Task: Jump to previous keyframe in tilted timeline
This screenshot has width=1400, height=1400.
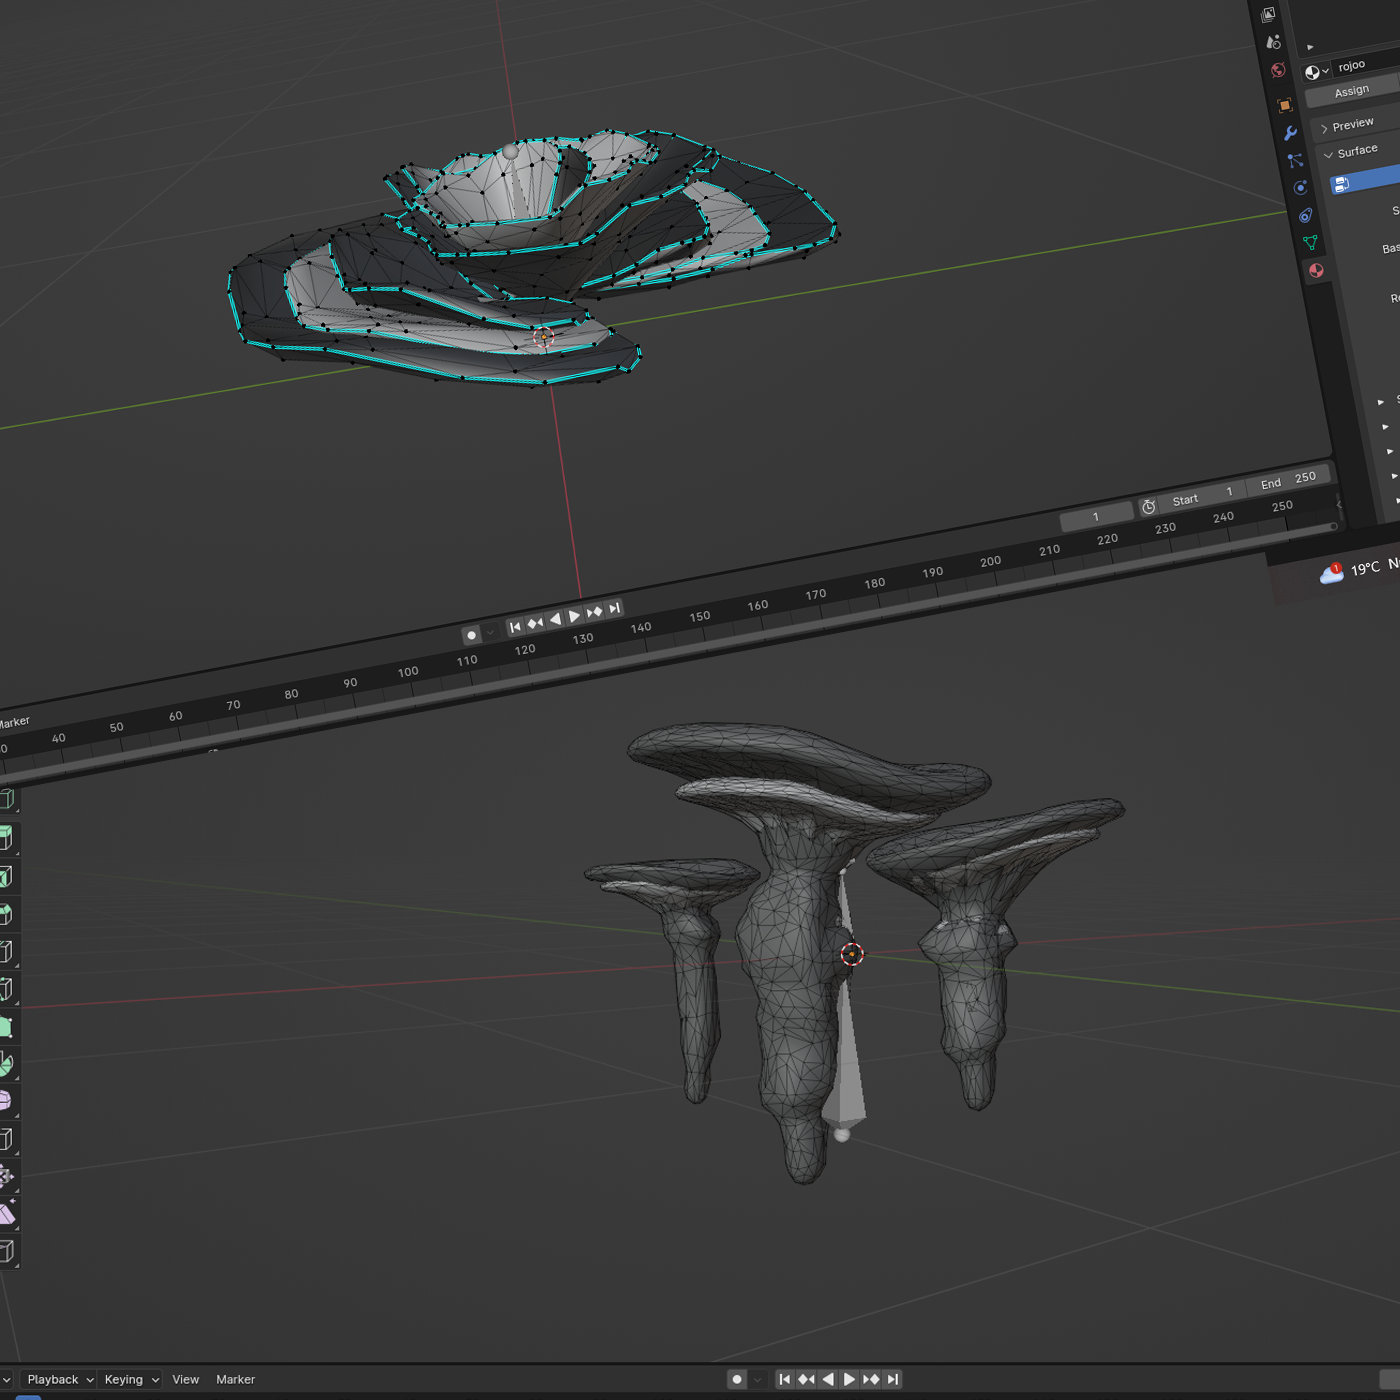Action: 535,623
